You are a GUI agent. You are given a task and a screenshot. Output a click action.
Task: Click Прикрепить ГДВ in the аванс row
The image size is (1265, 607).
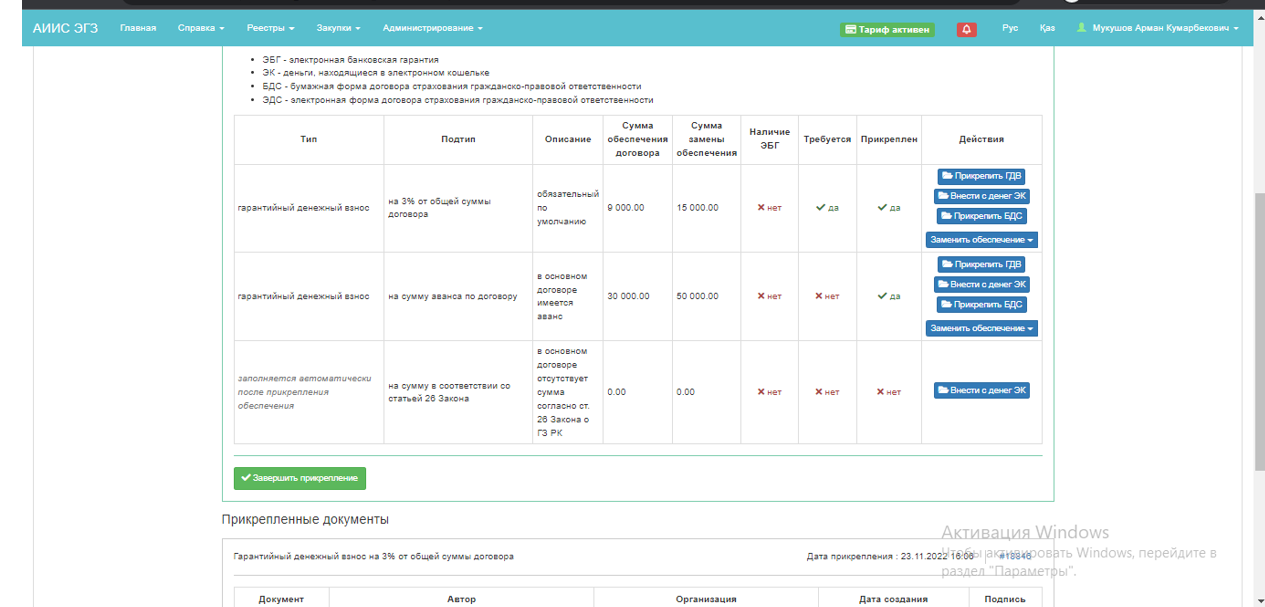click(x=981, y=264)
